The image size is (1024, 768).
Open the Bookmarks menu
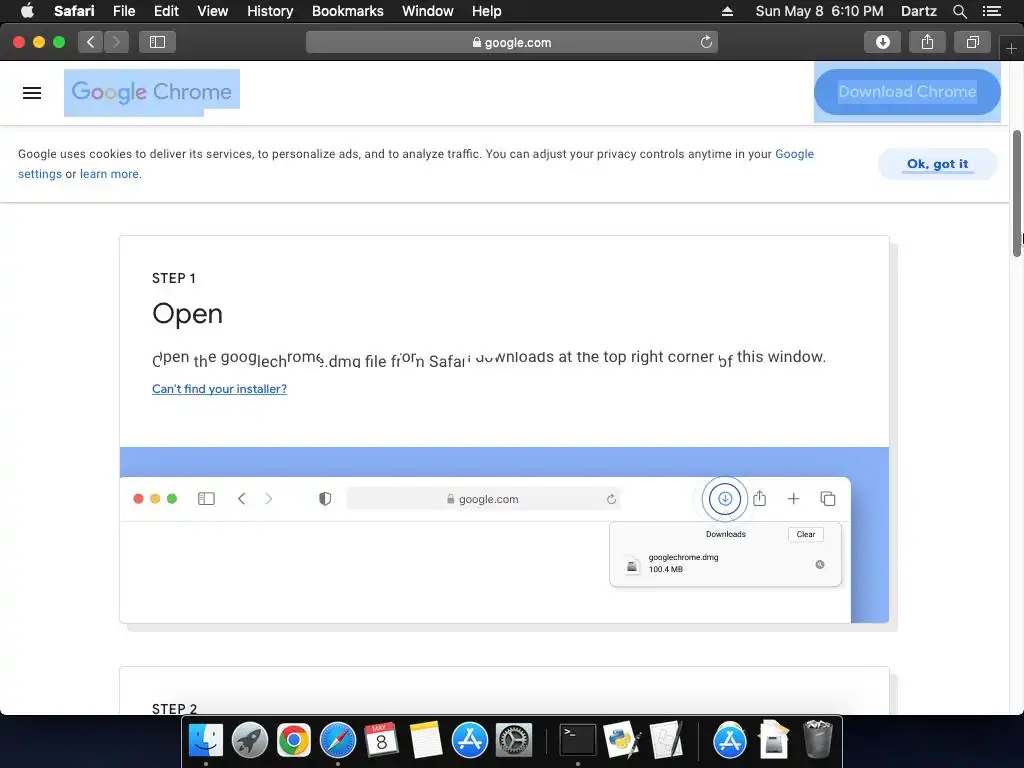(347, 11)
